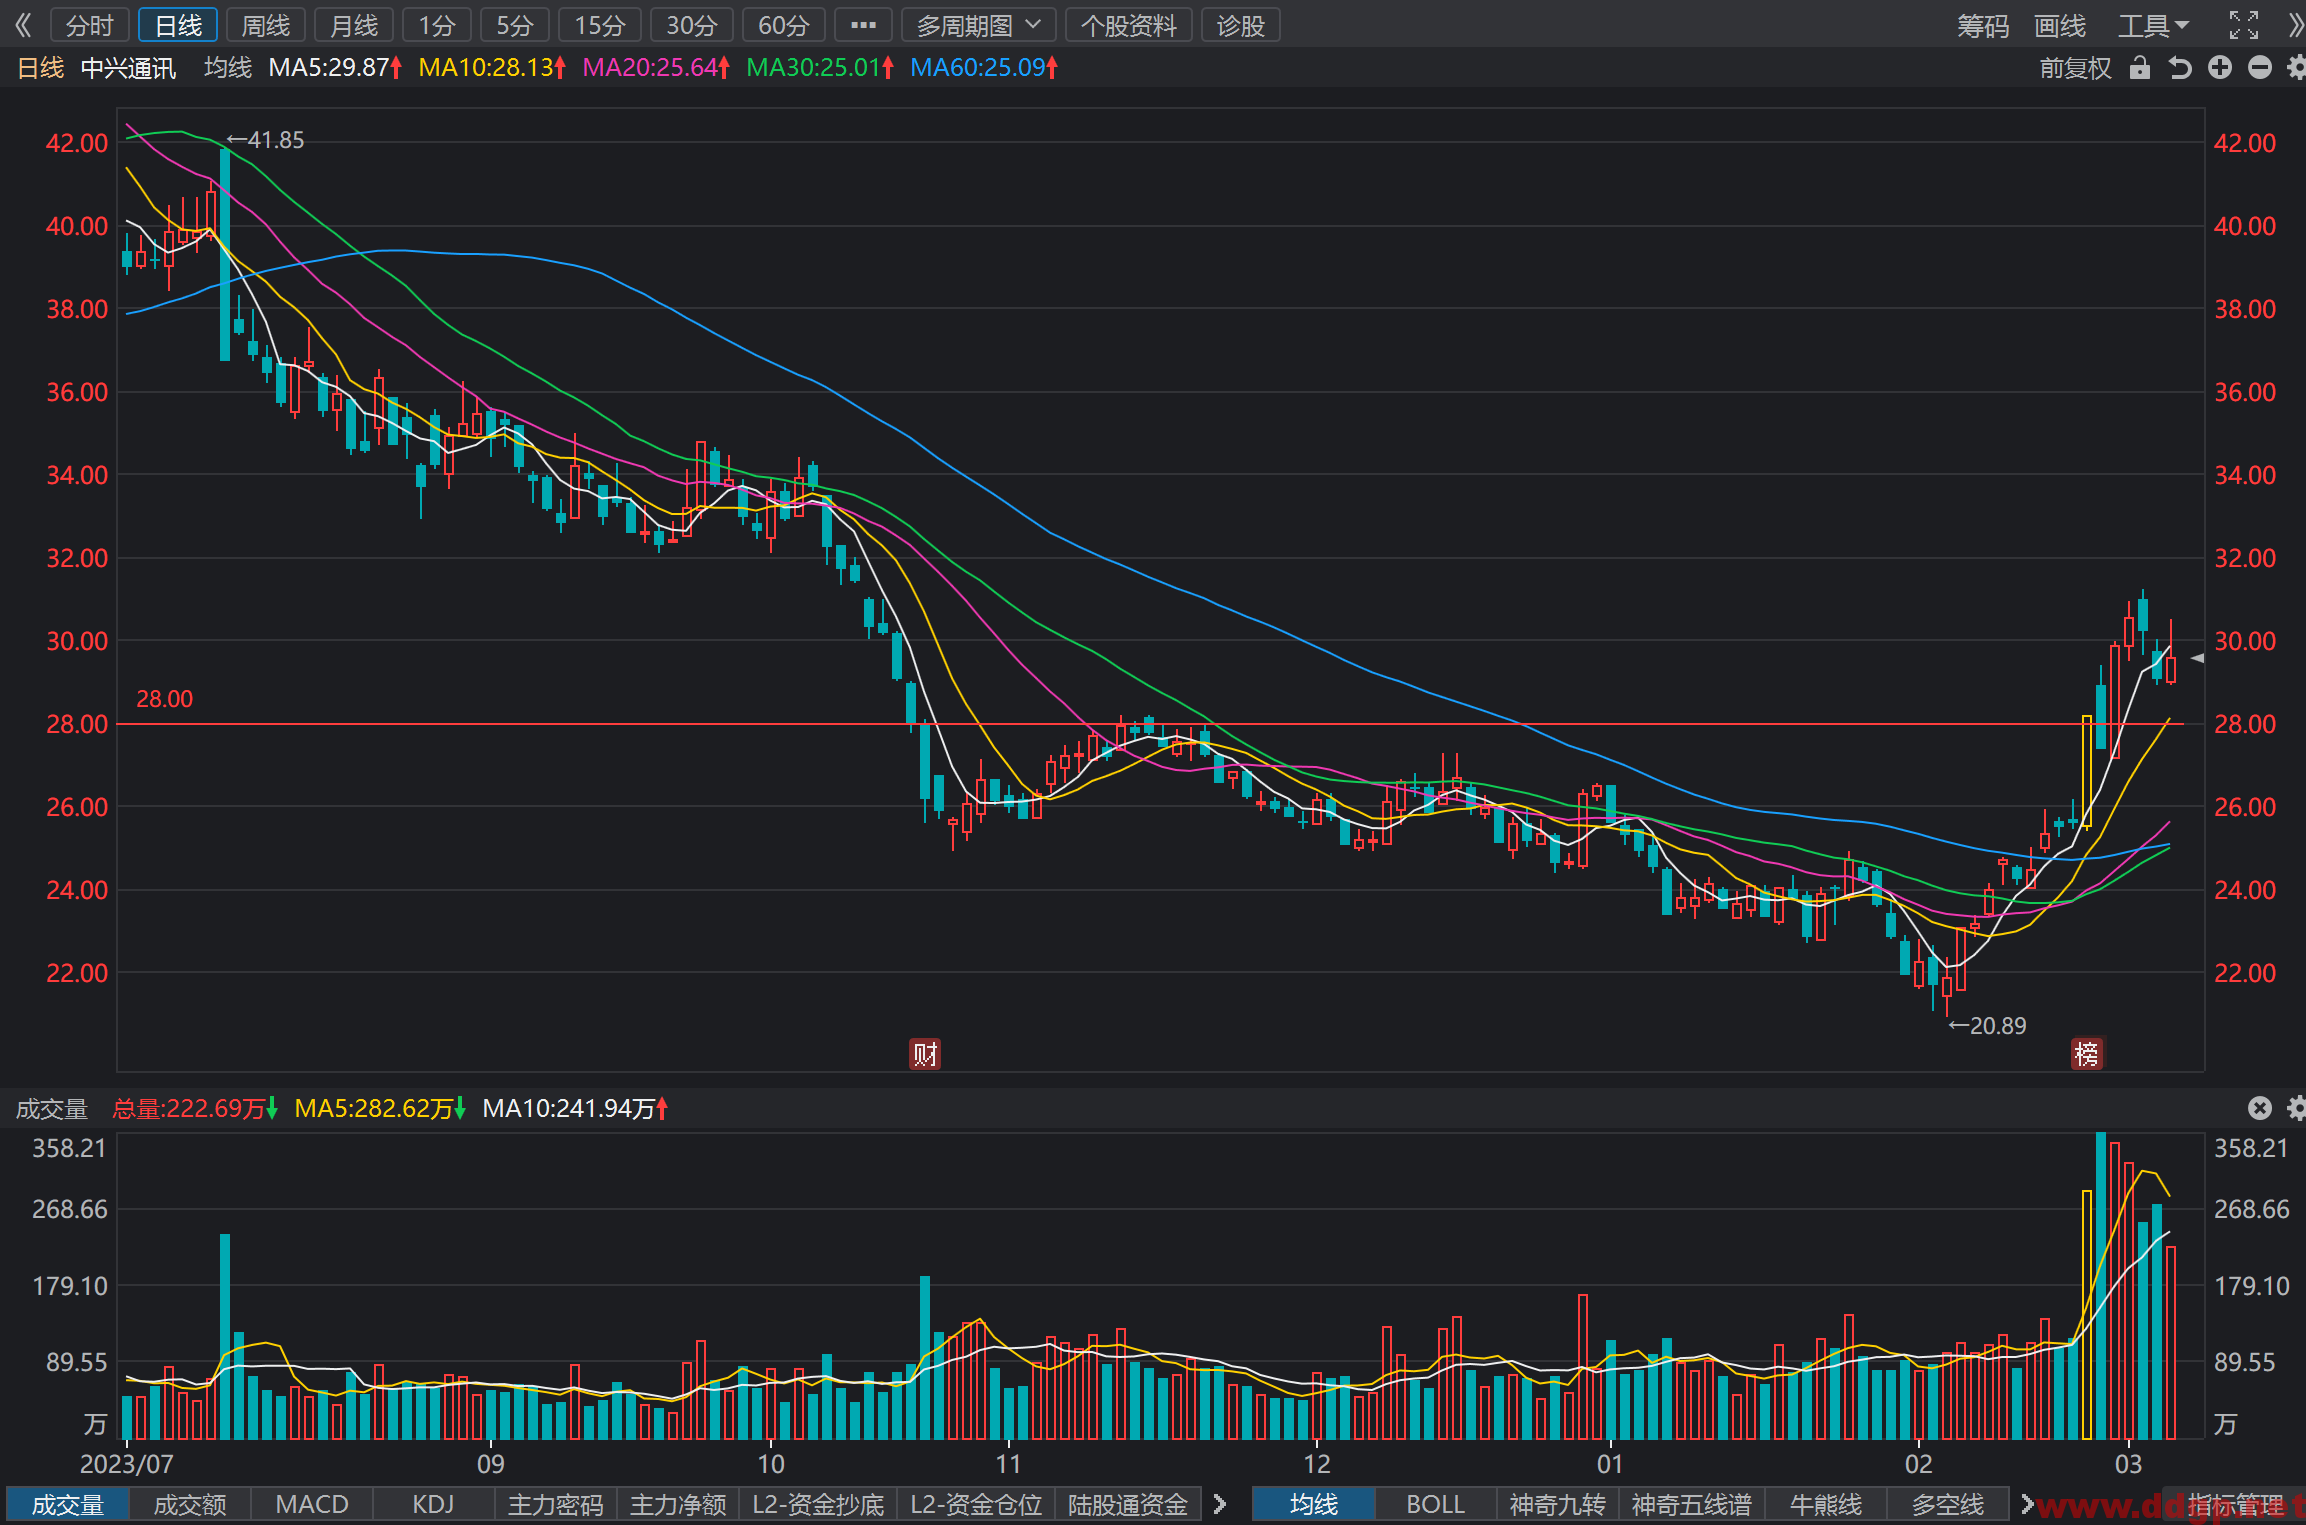2306x1525 pixels.
Task: Select the MACD indicator tab
Action: [311, 1504]
